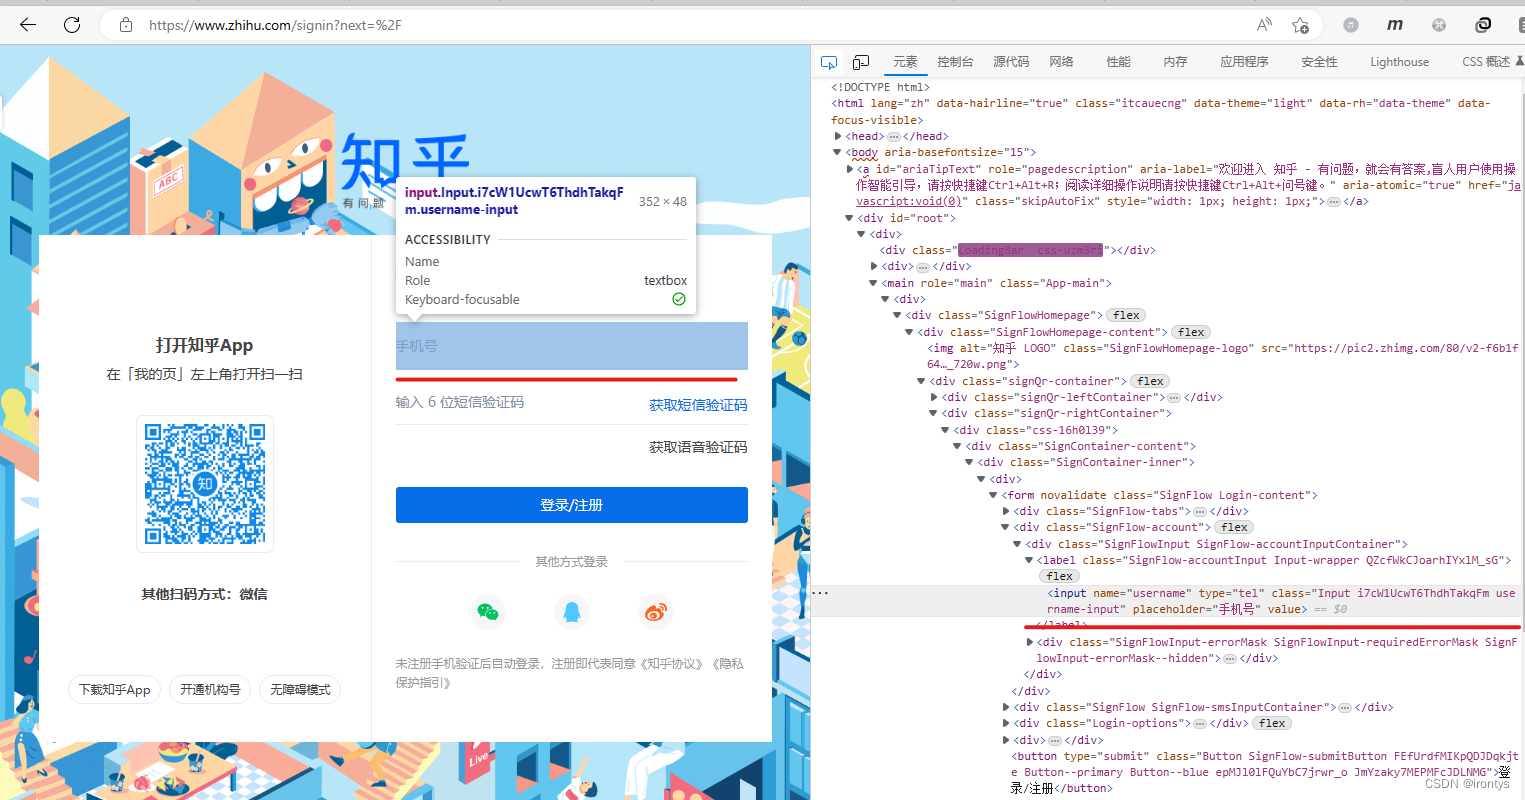Viewport: 1525px width, 800px height.
Task: Click the 开通机构号 button
Action: click(210, 690)
